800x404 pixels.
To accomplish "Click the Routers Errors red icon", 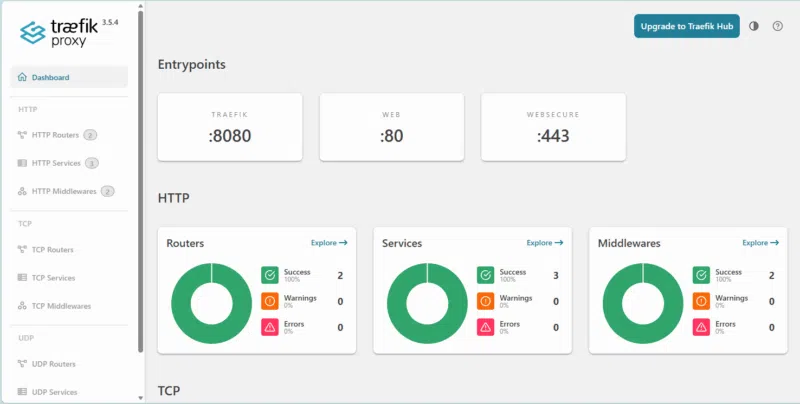I will point(270,327).
